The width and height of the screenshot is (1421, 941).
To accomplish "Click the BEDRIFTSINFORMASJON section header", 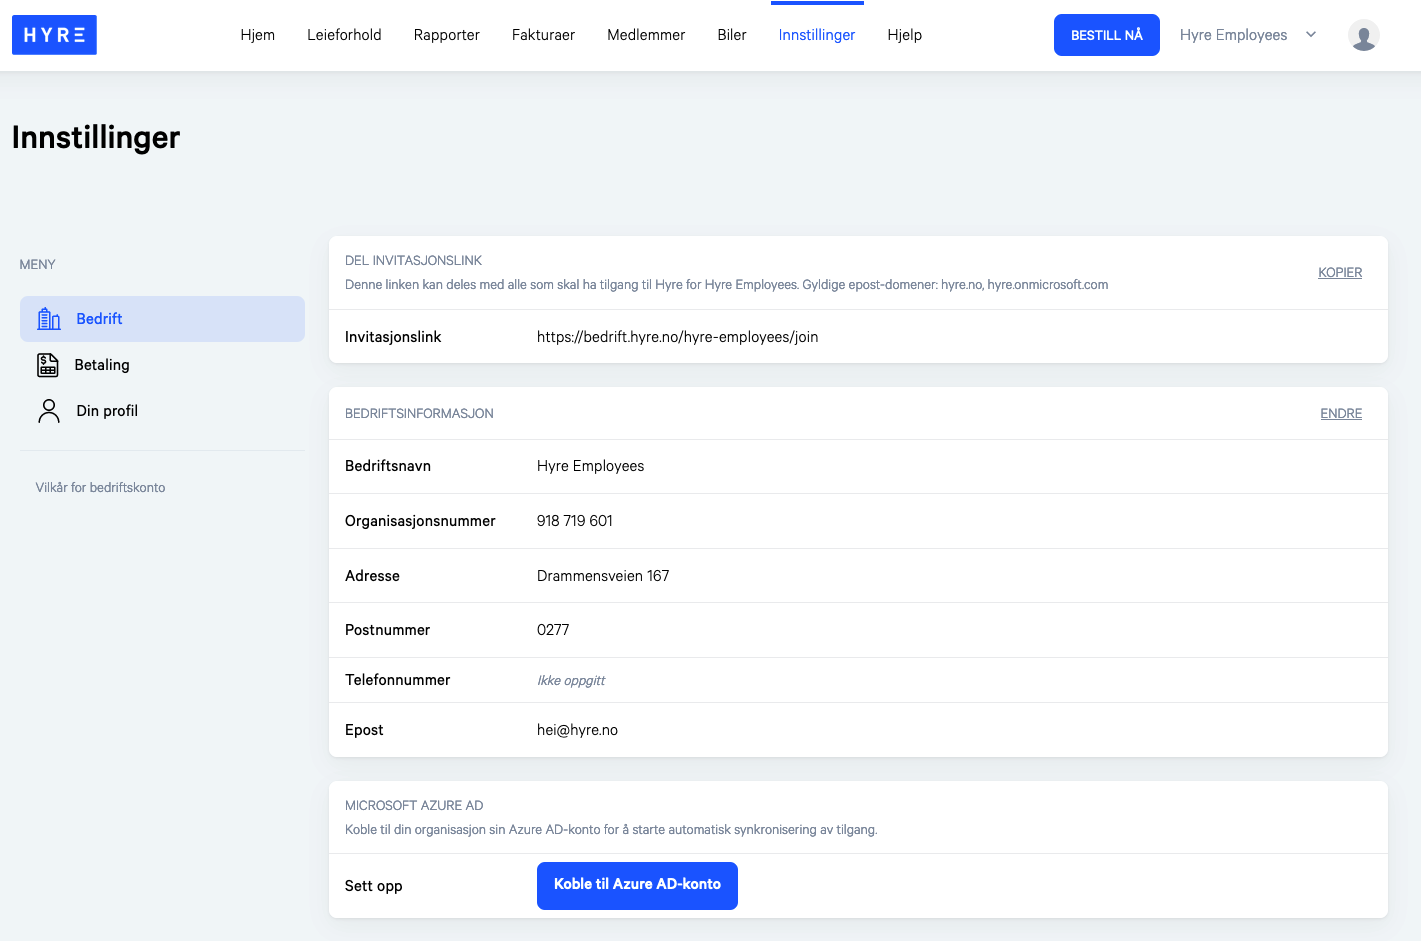I will (419, 414).
